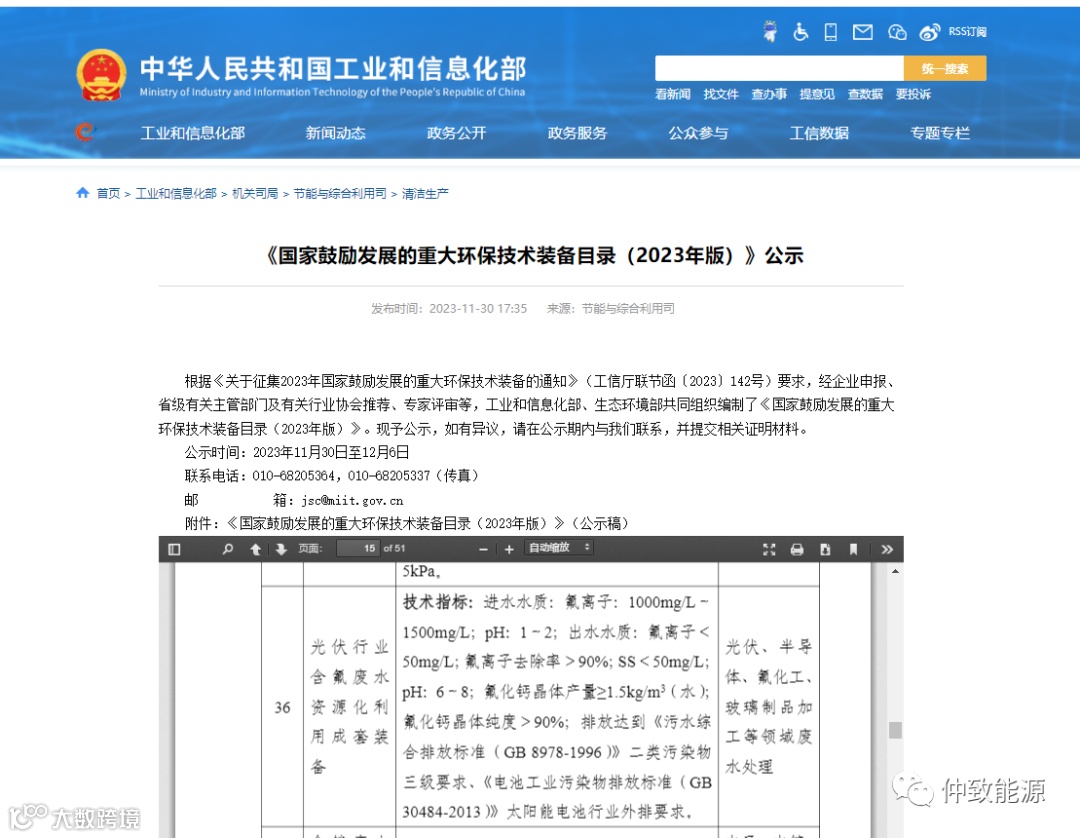Go to 首页 breadcrumb link
Viewport: 1080px width, 838px height.
pyautogui.click(x=108, y=193)
